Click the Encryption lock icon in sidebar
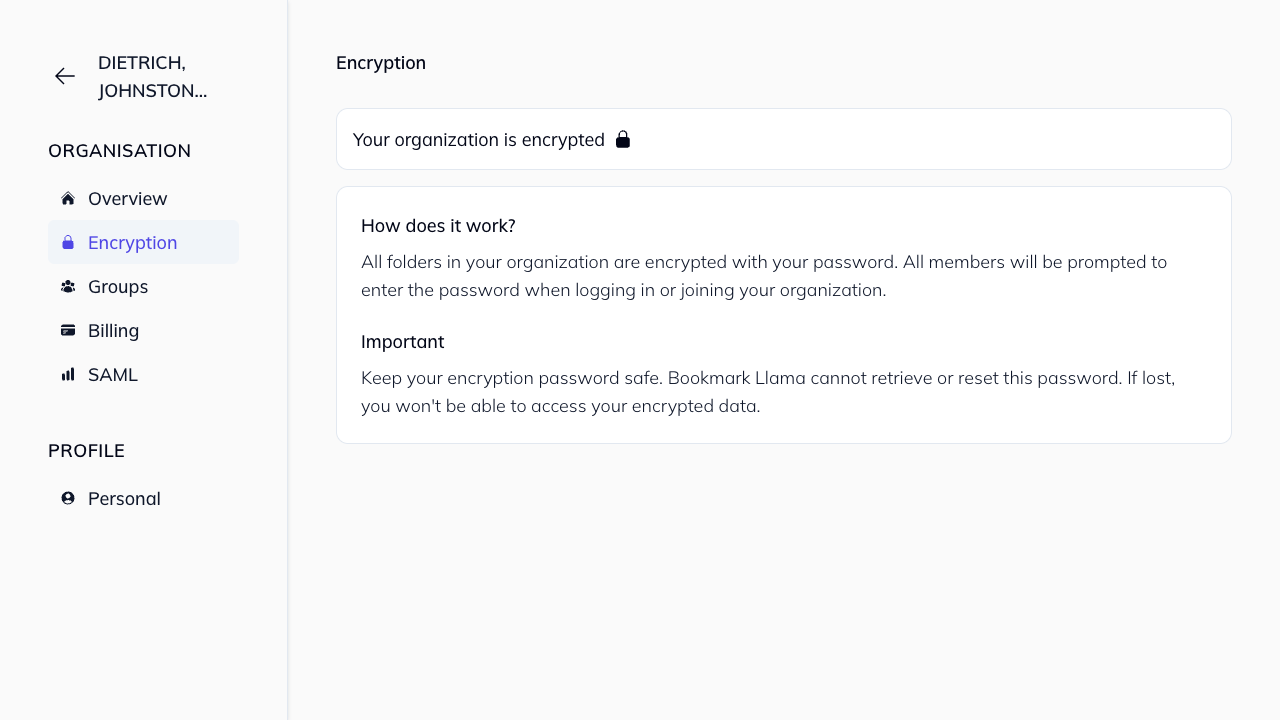 [x=68, y=242]
